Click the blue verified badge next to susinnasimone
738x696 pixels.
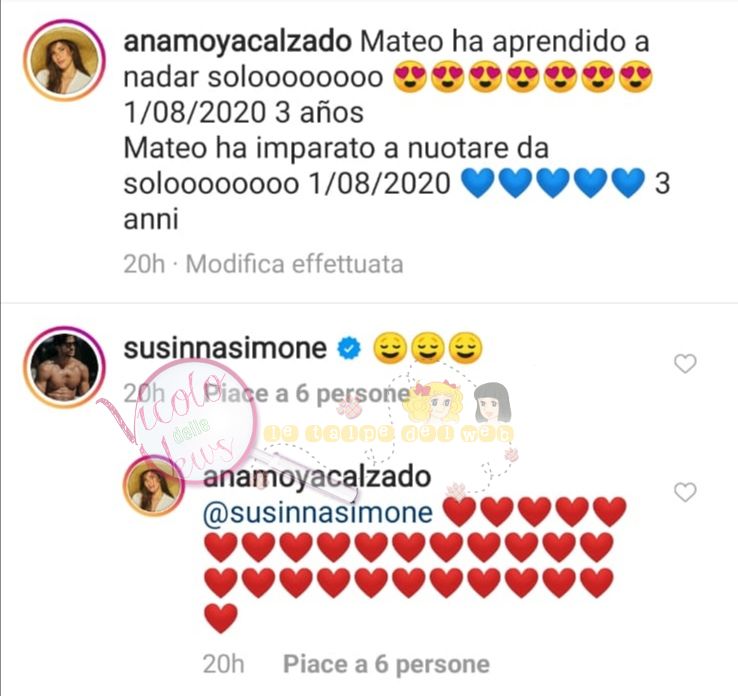pos(349,349)
